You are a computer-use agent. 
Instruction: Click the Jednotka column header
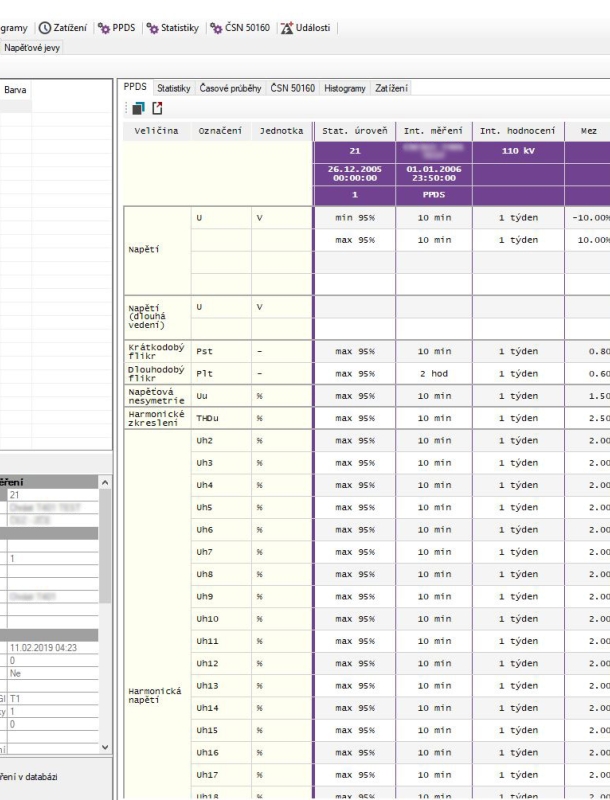281,131
